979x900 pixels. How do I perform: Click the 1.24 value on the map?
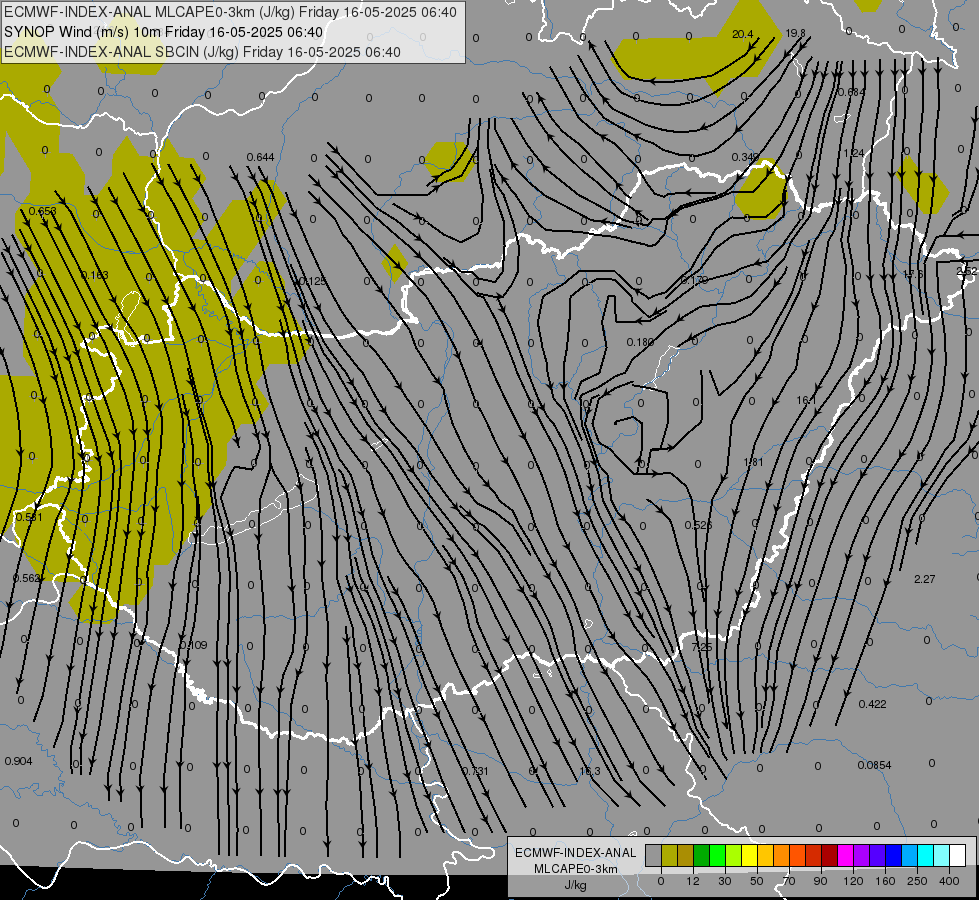pyautogui.click(x=854, y=153)
